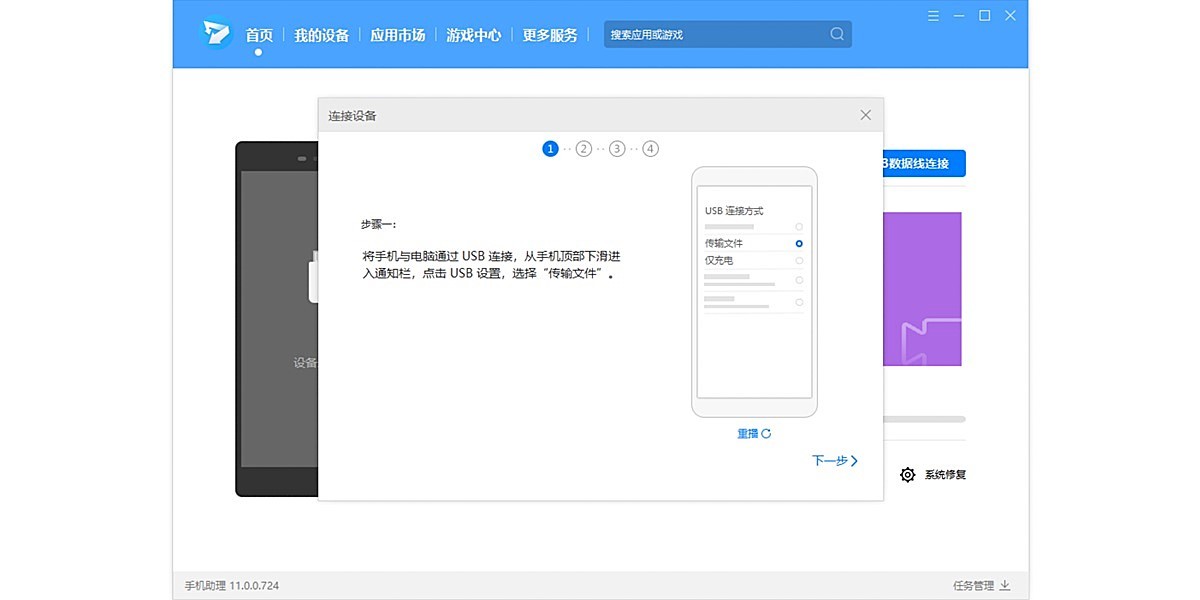Proceed using the 下一步 link

(833, 461)
